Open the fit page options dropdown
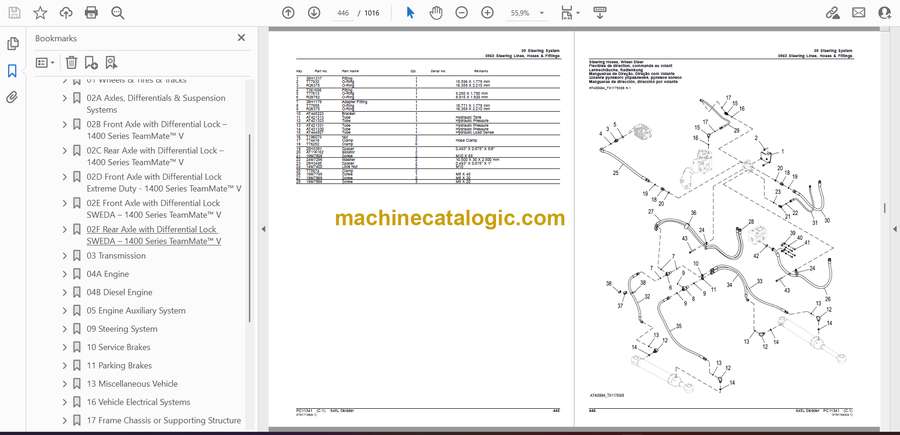This screenshot has width=900, height=435. click(x=570, y=13)
